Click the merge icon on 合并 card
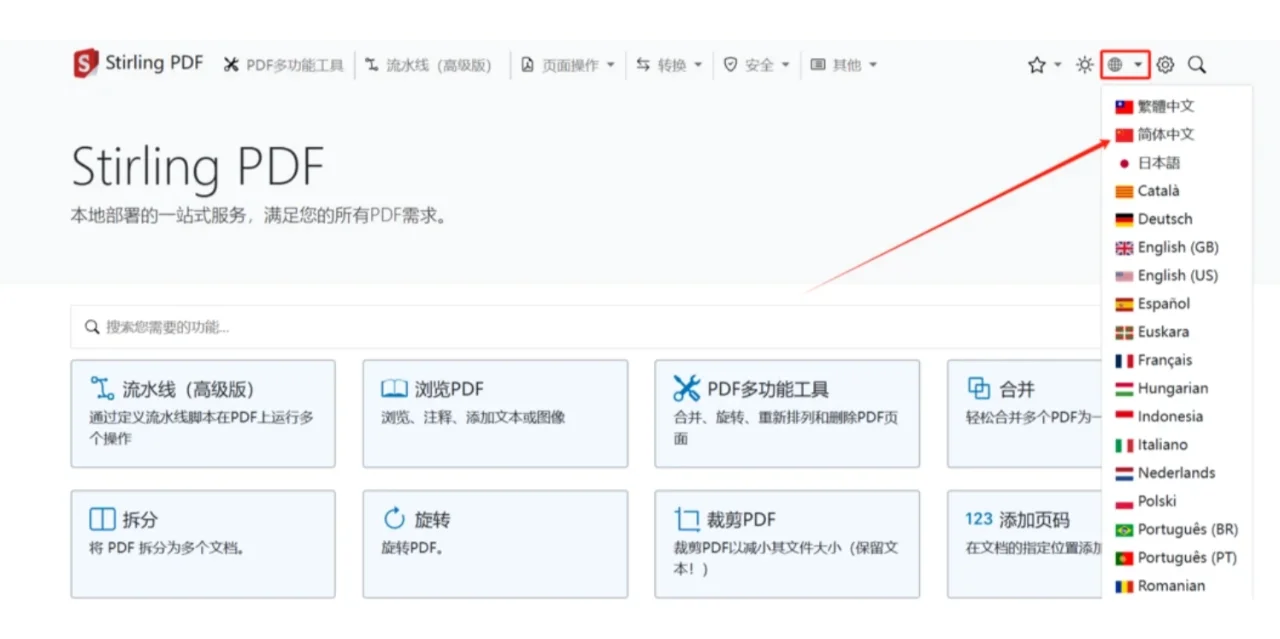This screenshot has width=1280, height=639. point(978,388)
